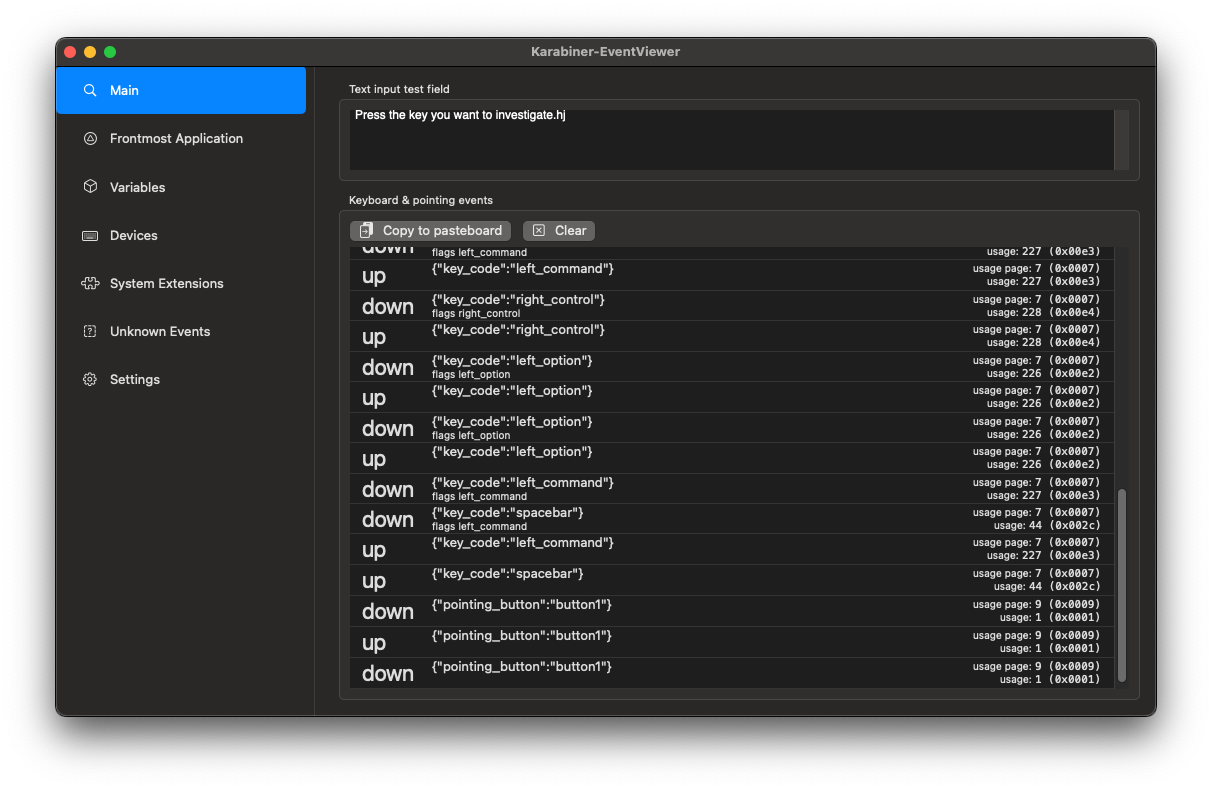Click into the text input test field
Viewport: 1212px width, 790px height.
pyautogui.click(x=731, y=140)
